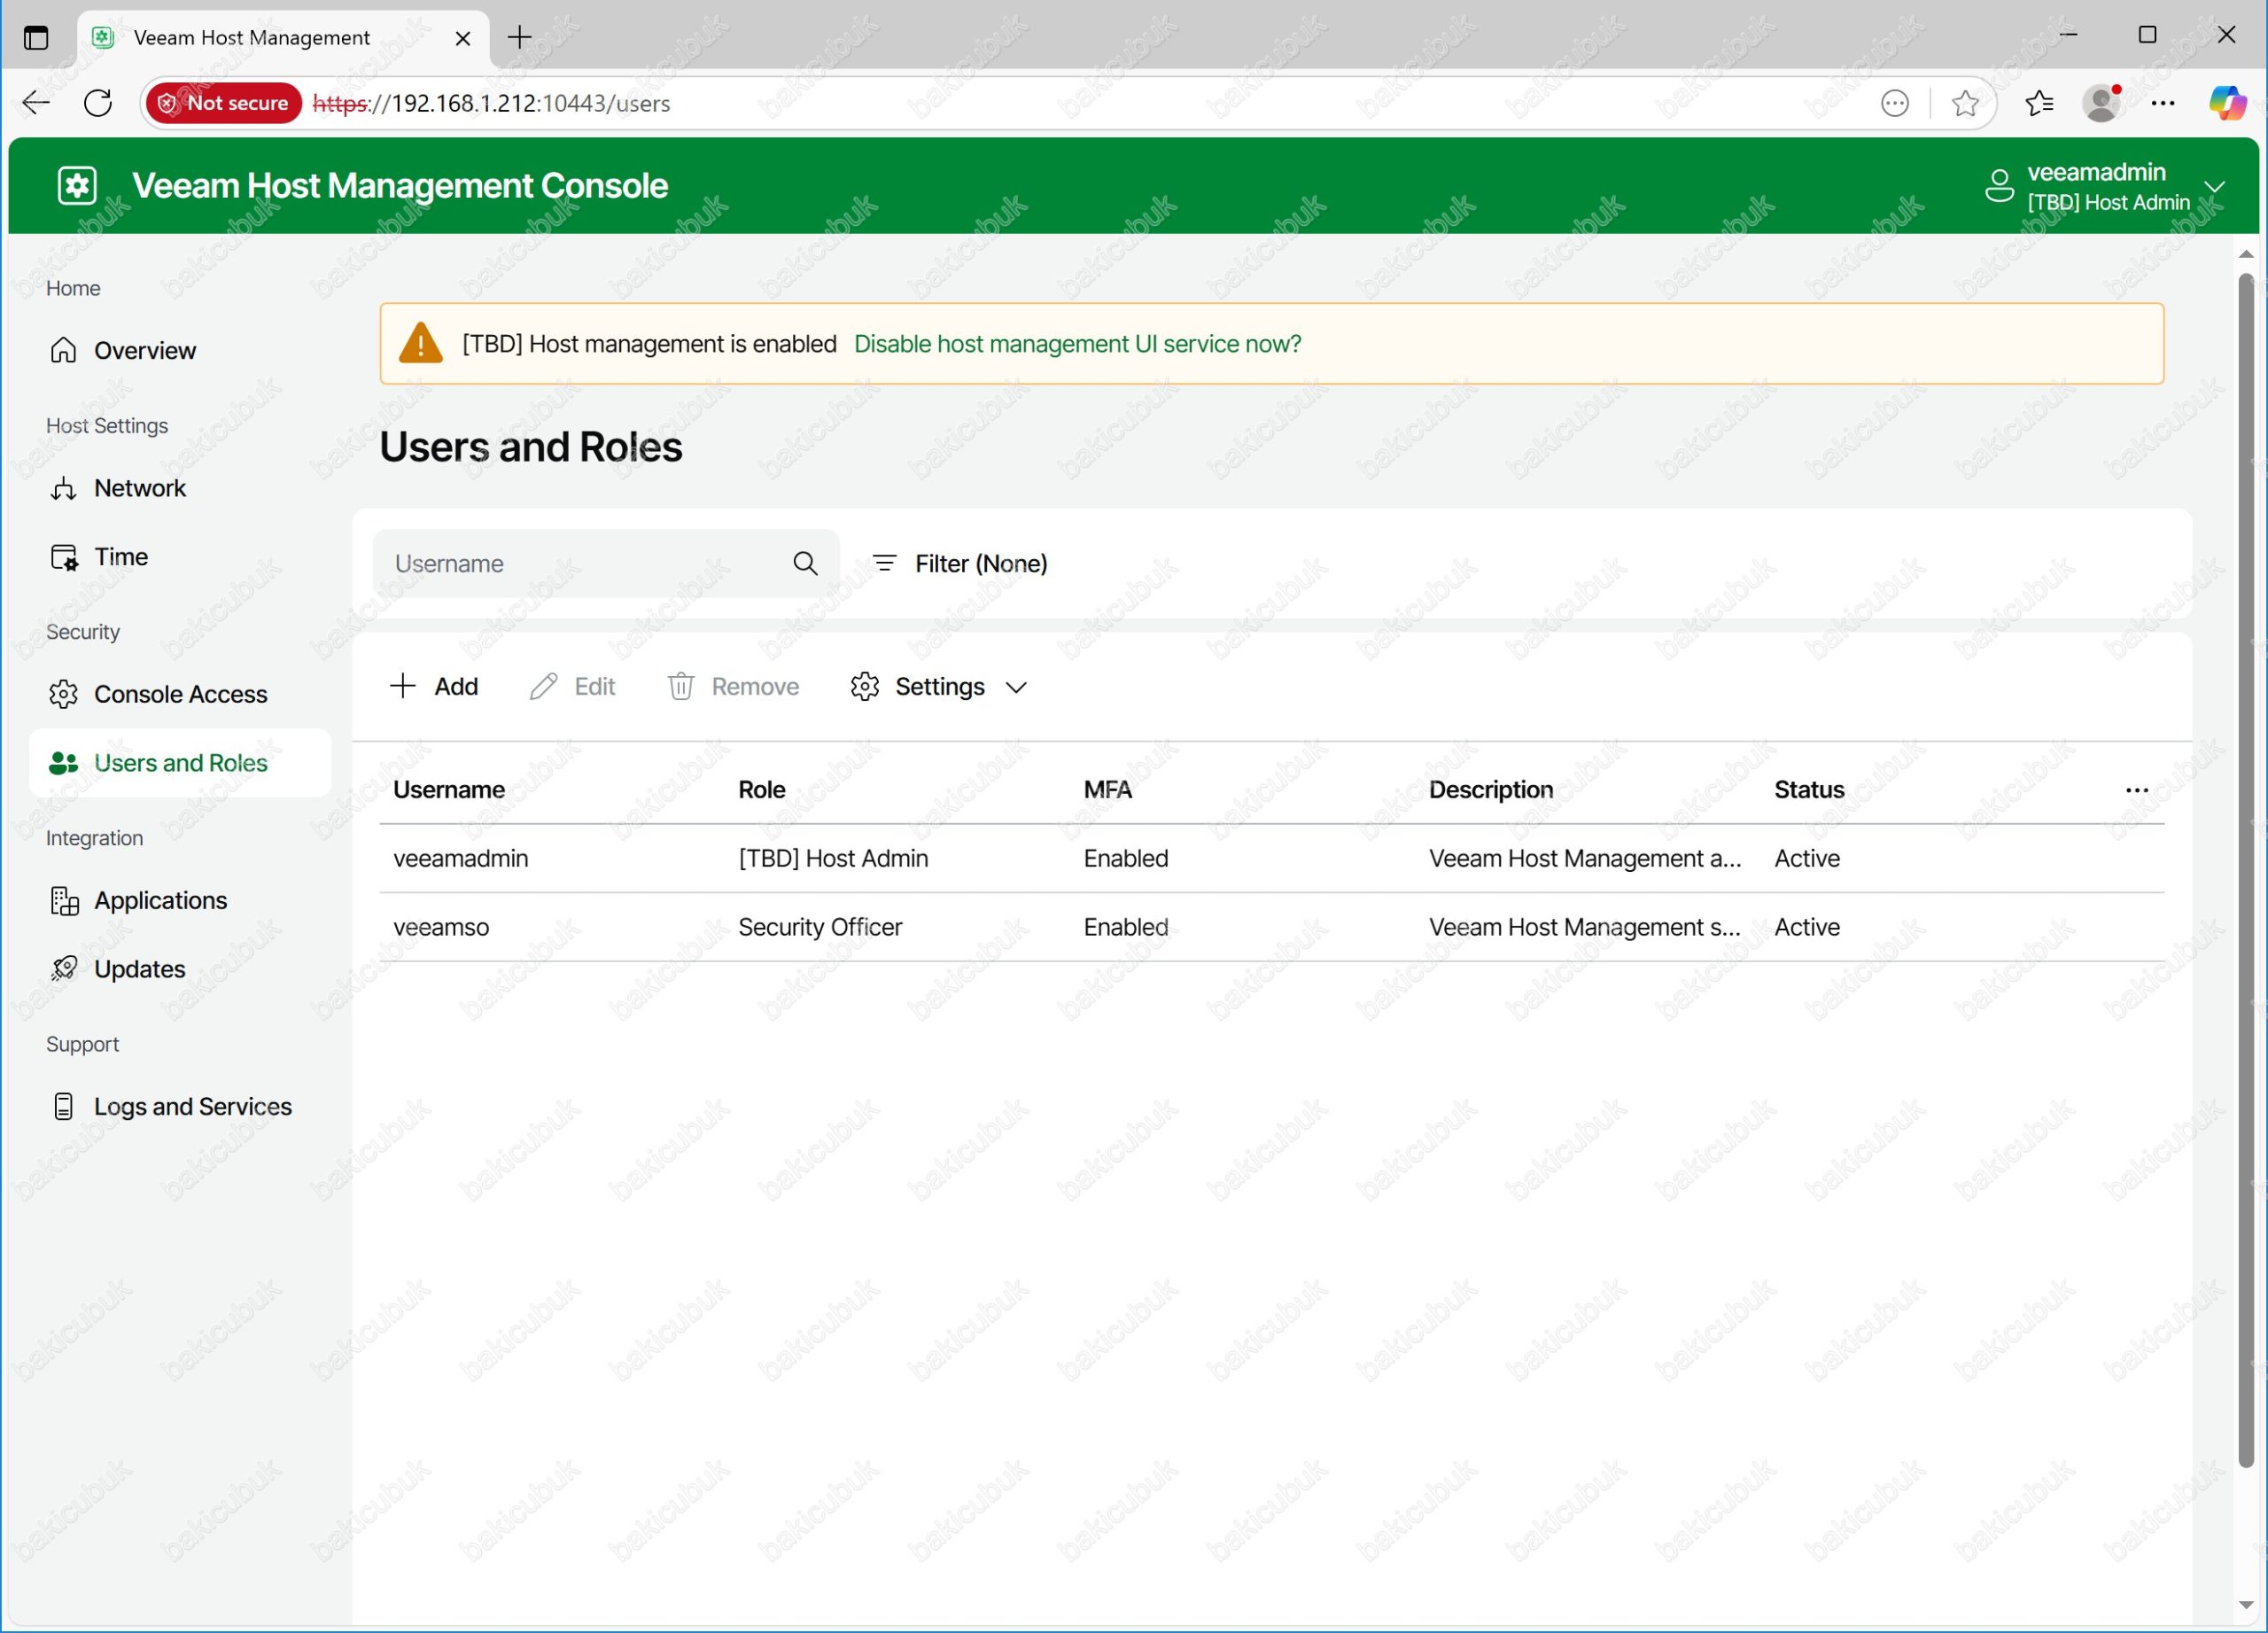Image resolution: width=2268 pixels, height=1633 pixels.
Task: Add a new user
Action: pos(434,687)
